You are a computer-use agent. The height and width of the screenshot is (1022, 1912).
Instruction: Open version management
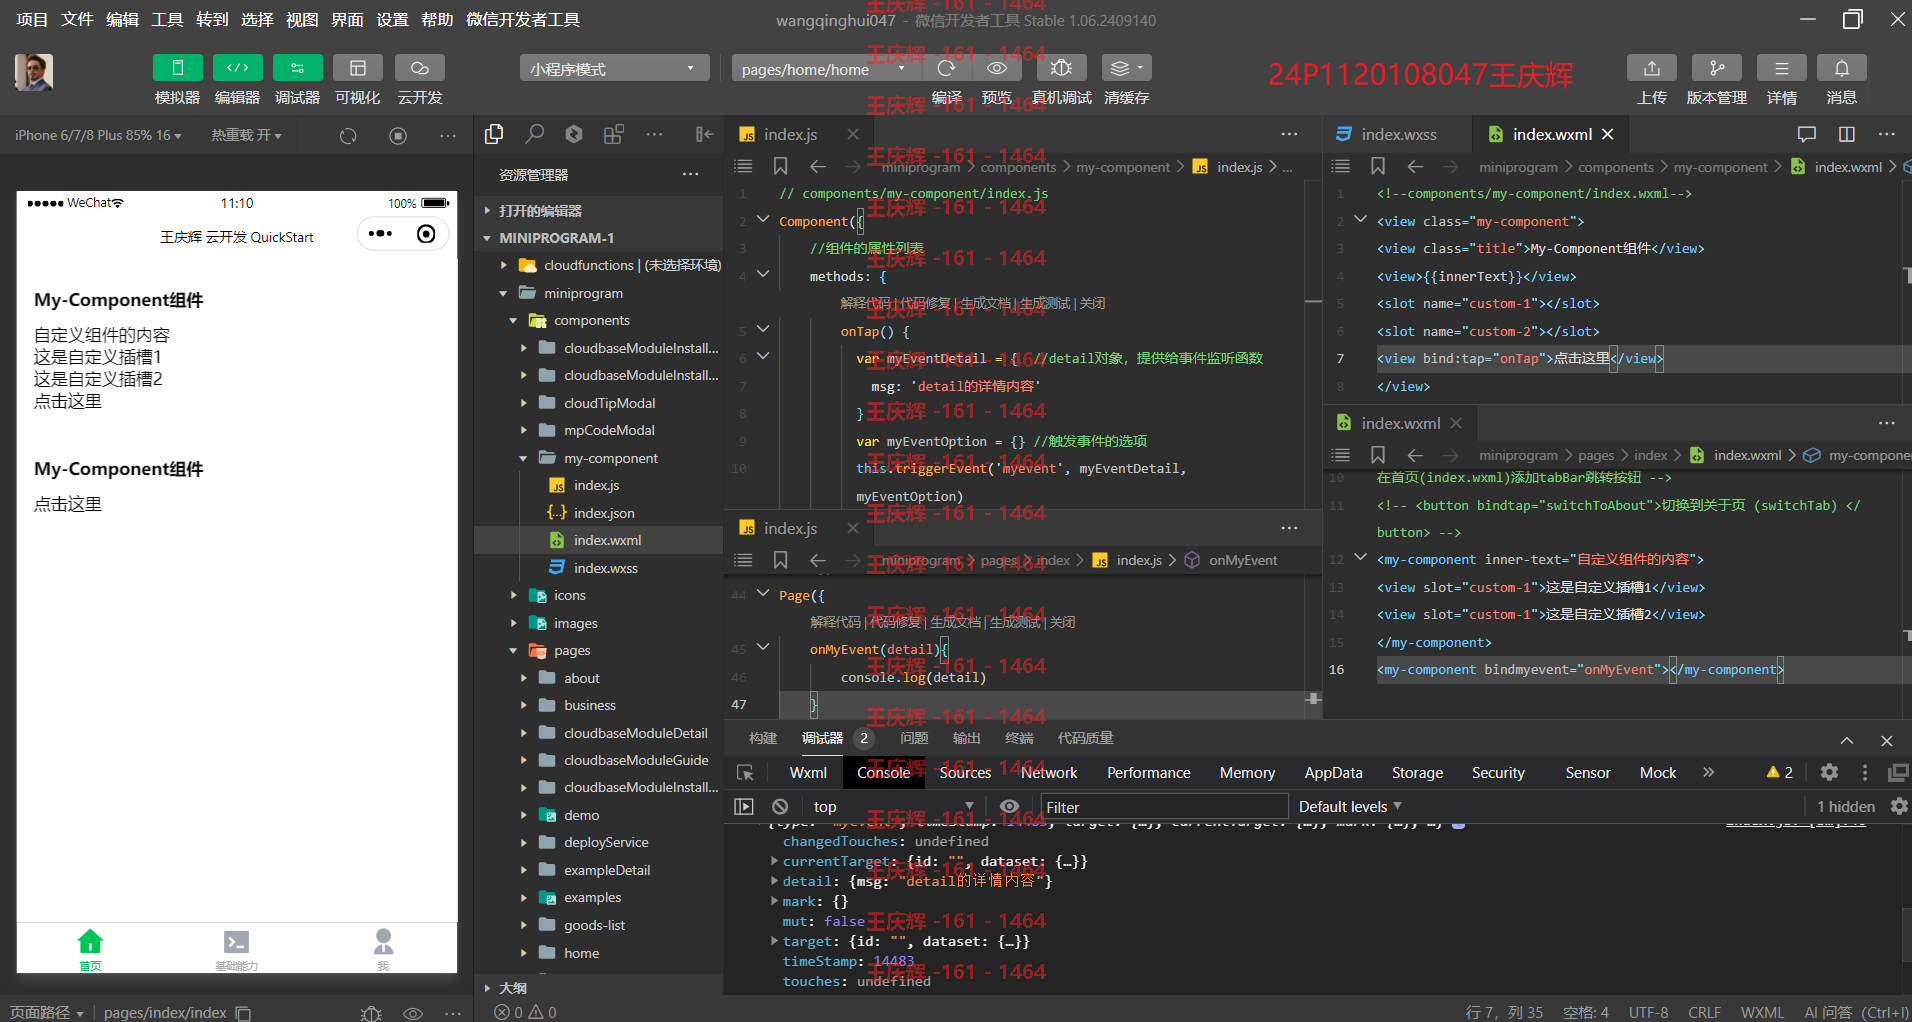pyautogui.click(x=1716, y=68)
